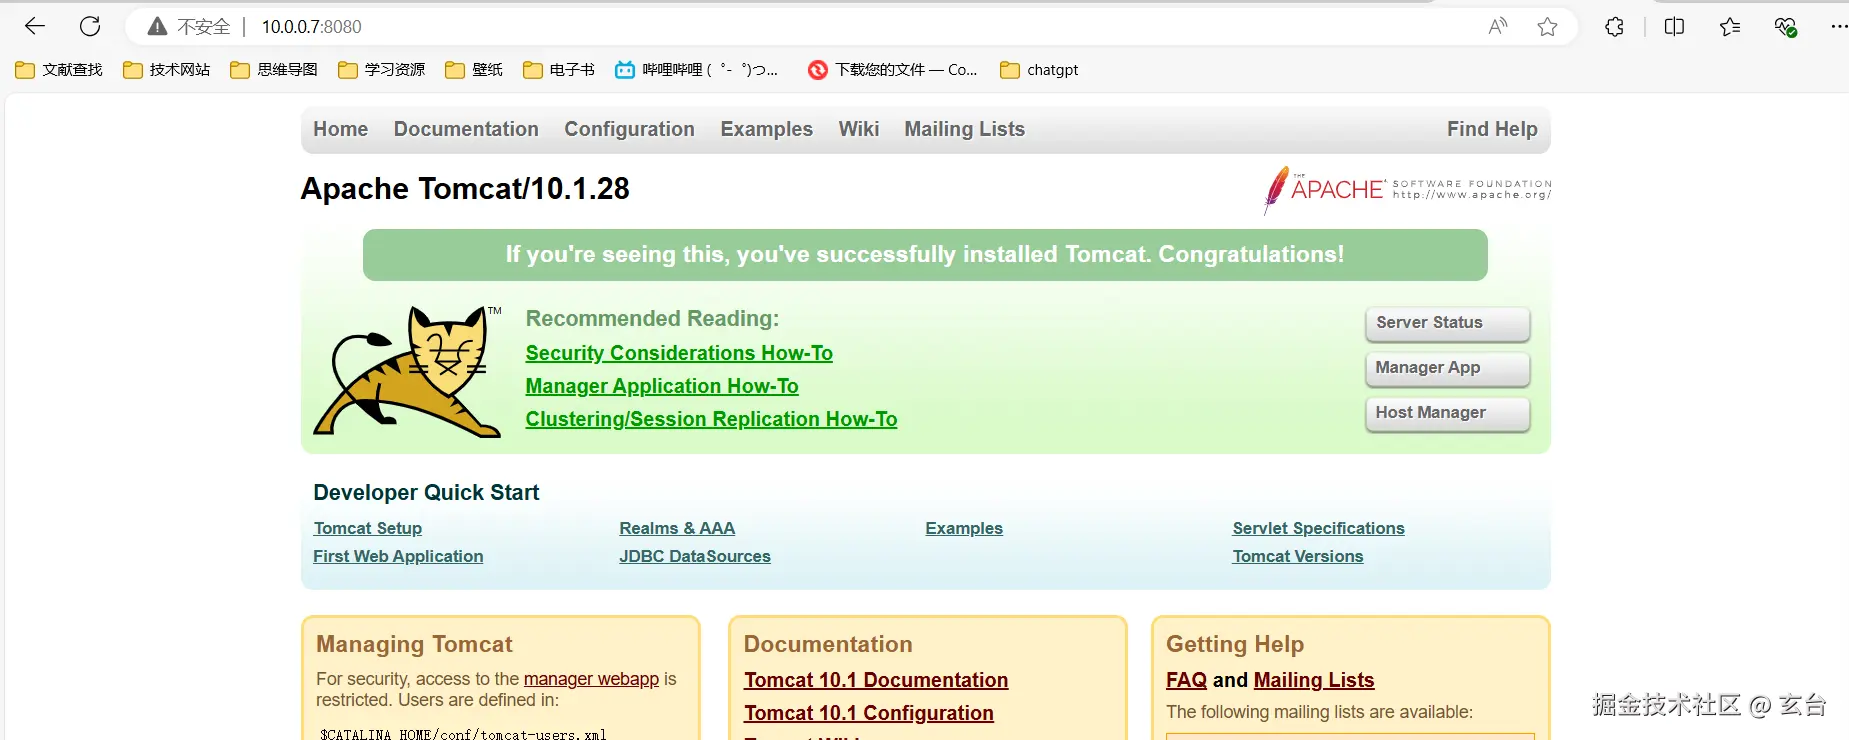This screenshot has width=1849, height=740.
Task: Open the 电子书 bookmark folder
Action: (559, 70)
